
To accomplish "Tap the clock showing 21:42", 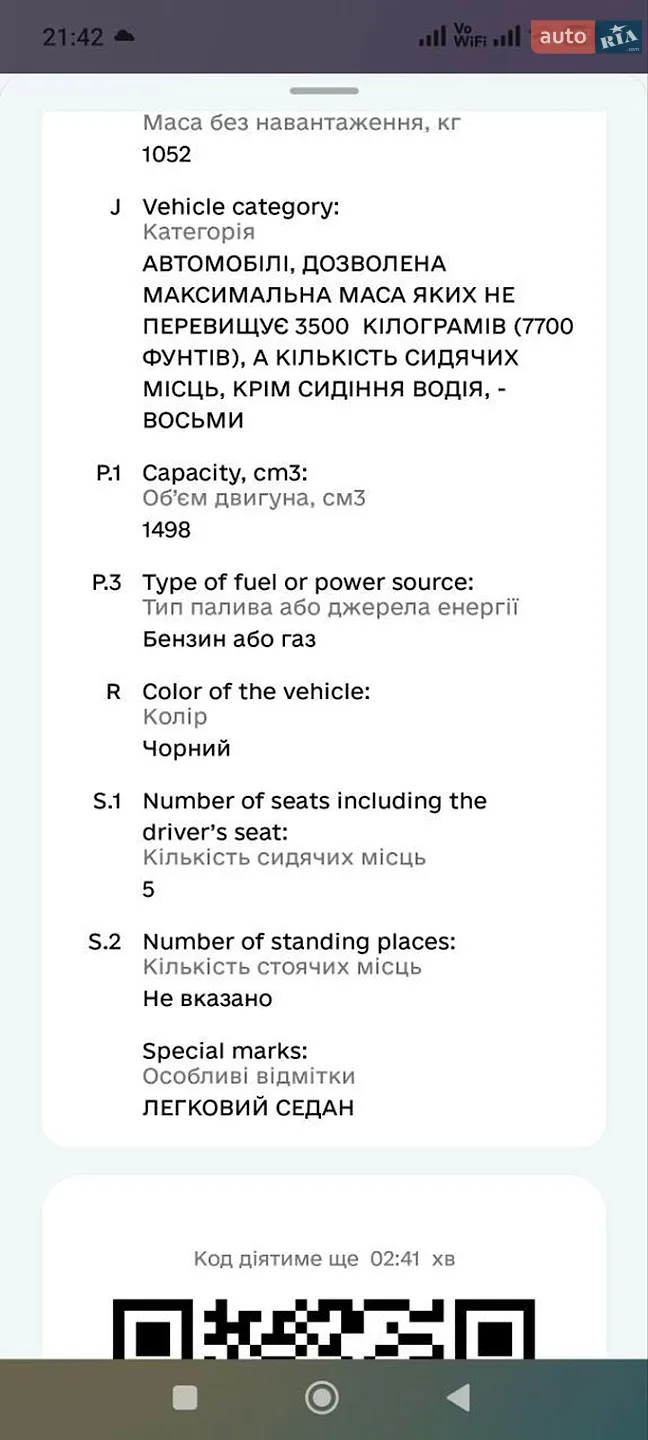I will pos(73,37).
